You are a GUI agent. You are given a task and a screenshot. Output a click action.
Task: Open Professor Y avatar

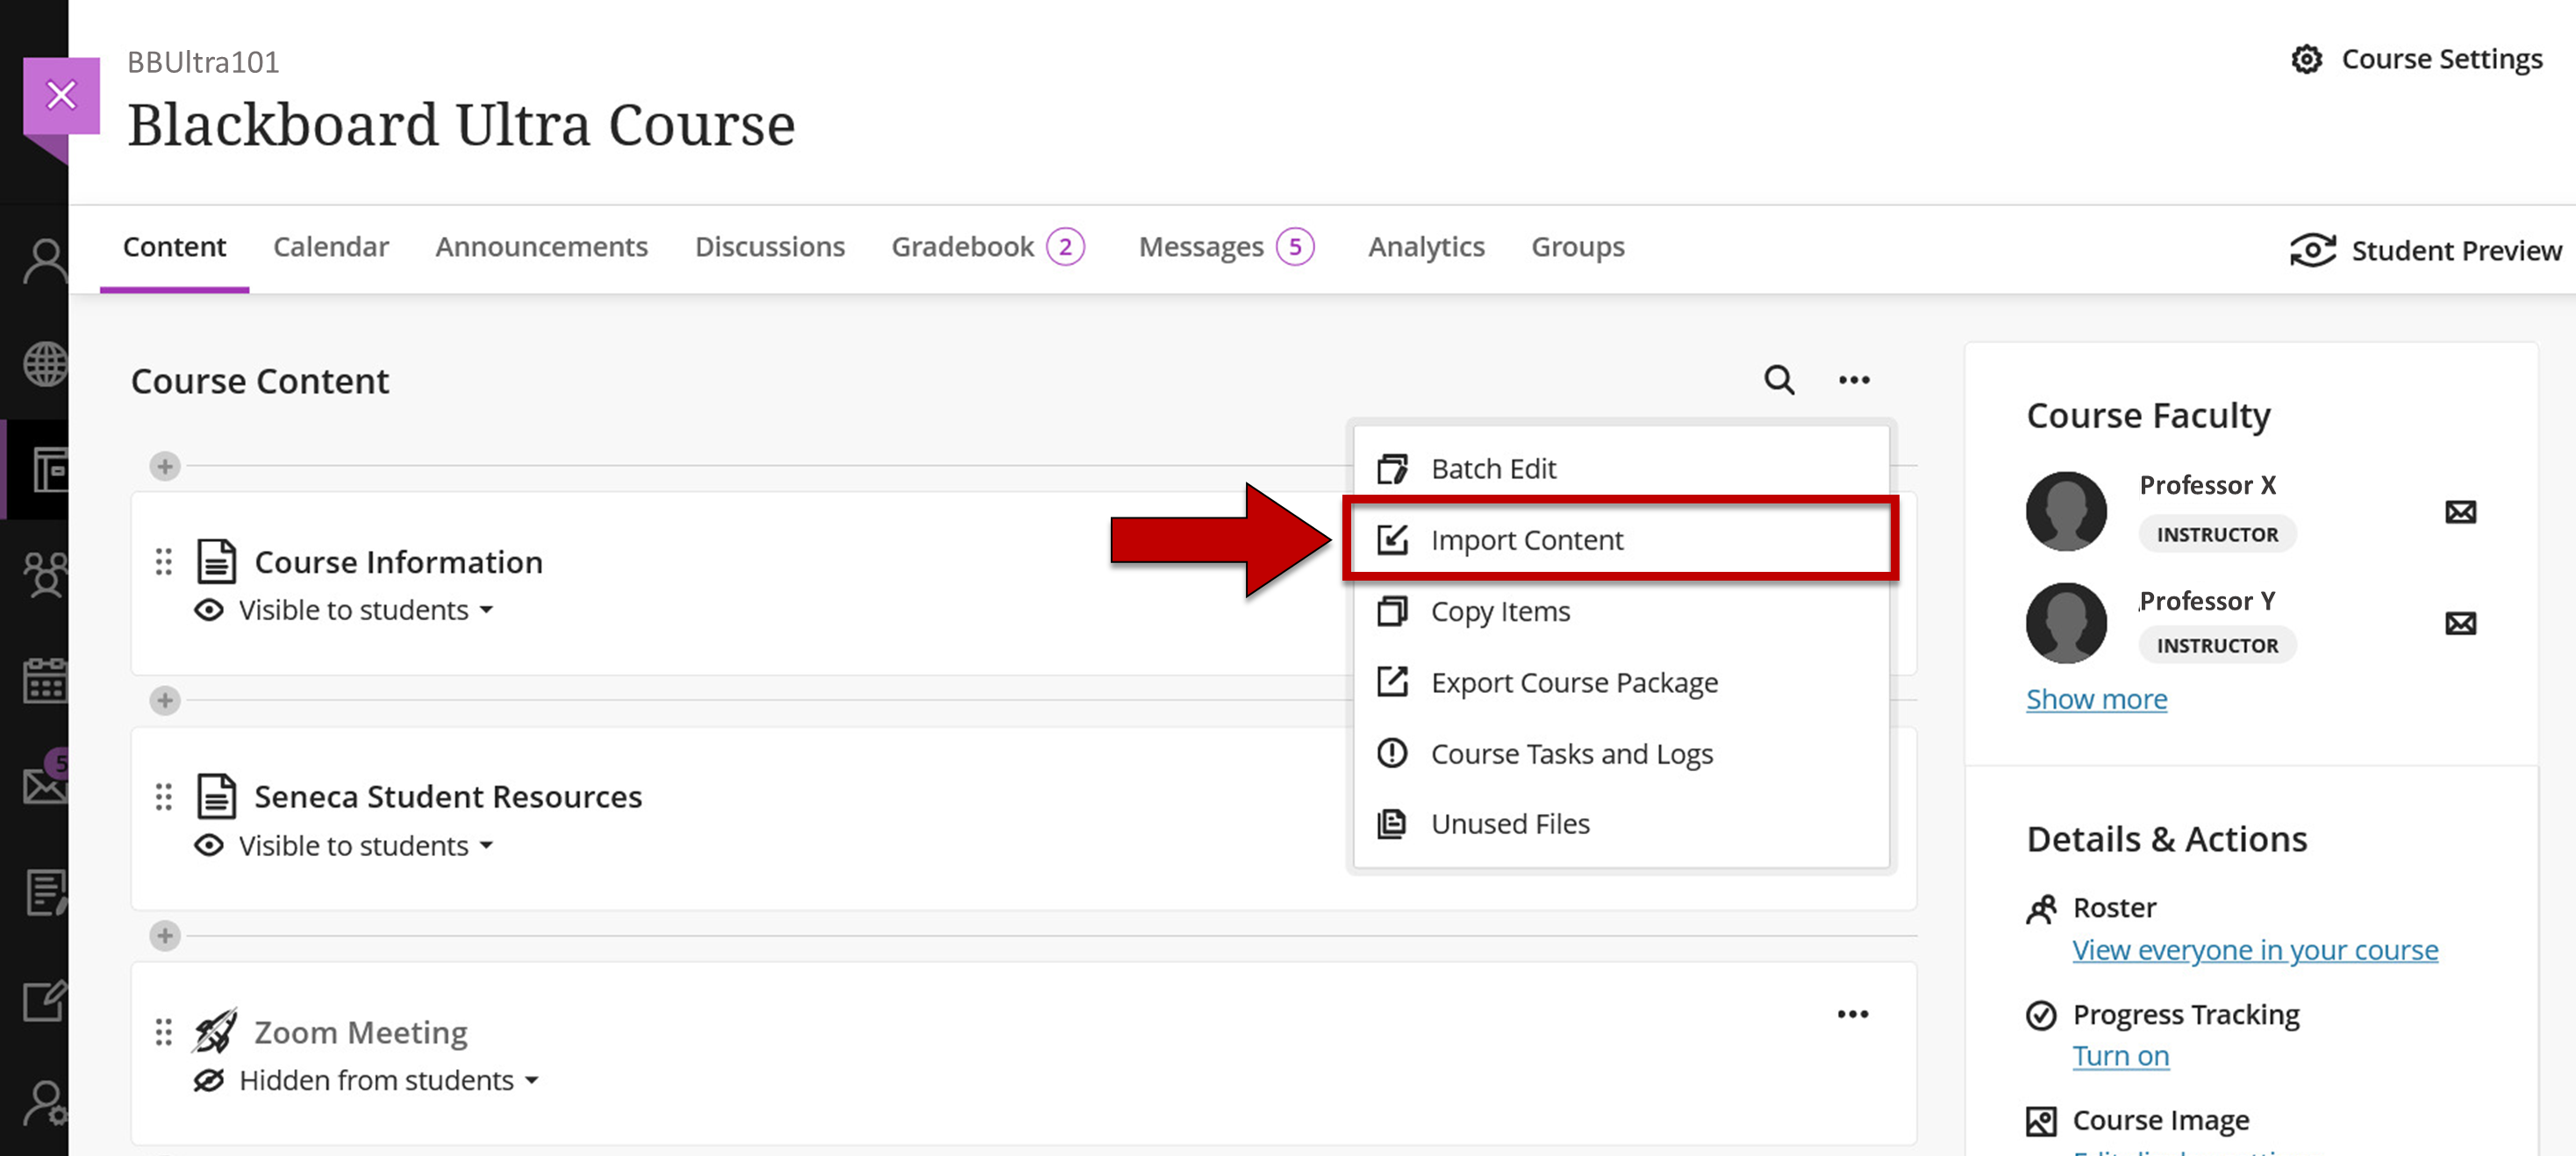tap(2066, 623)
